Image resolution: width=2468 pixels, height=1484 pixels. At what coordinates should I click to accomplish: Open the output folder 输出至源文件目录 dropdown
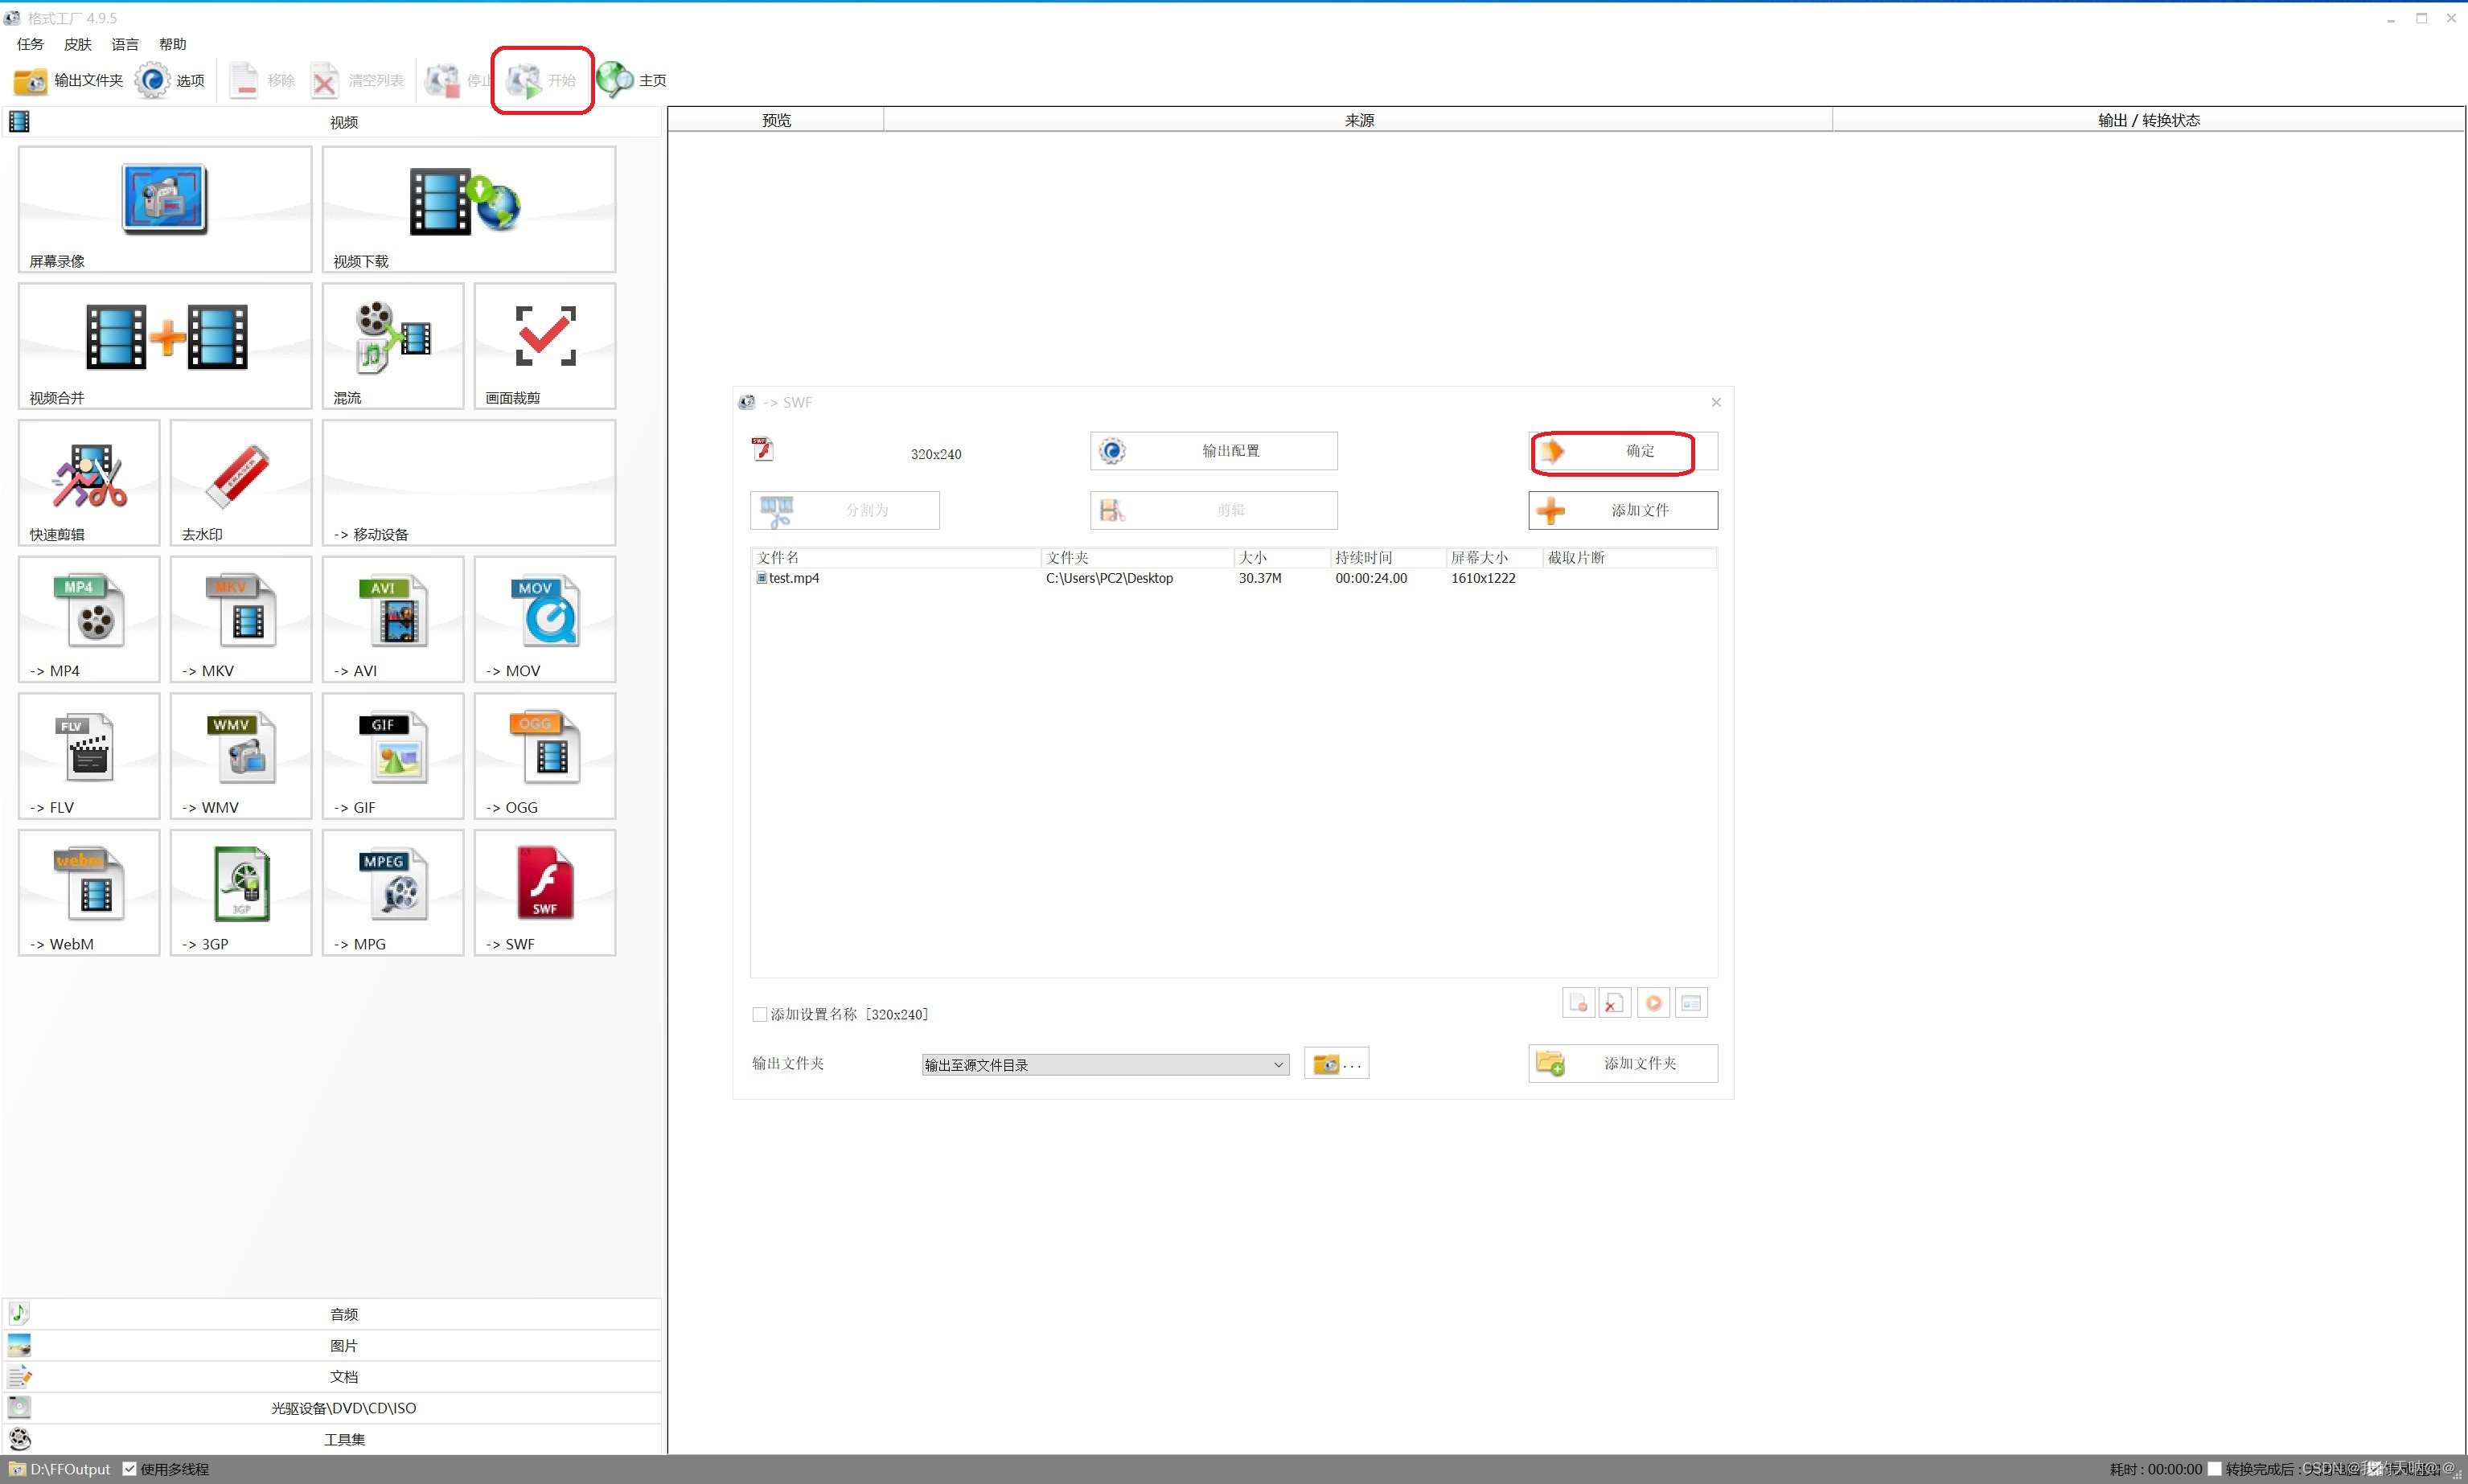(x=1104, y=1065)
